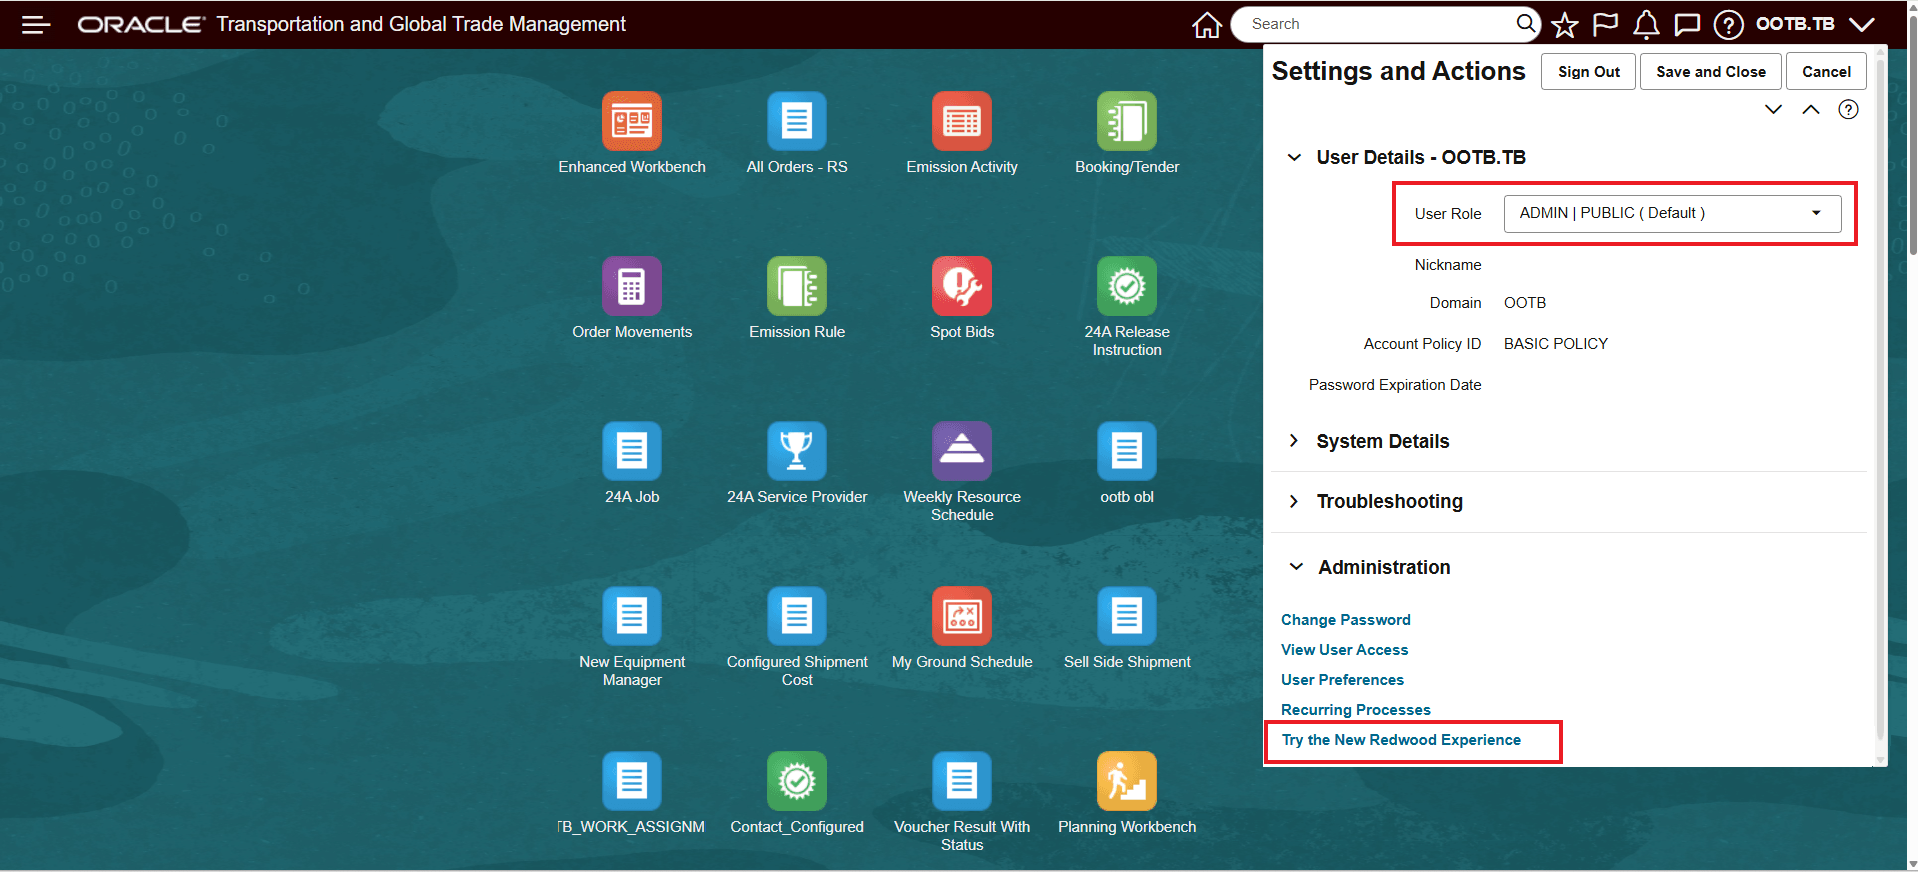Expand the Troubleshooting section
Image resolution: width=1918 pixels, height=872 pixels.
pyautogui.click(x=1294, y=501)
